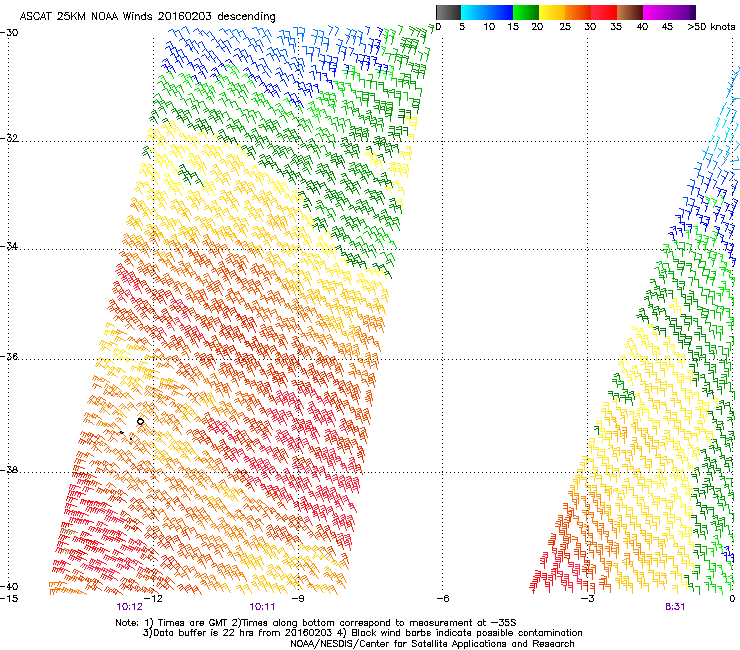Click the latitude label '-32'
The width and height of the screenshot is (740, 650).
click(9, 138)
